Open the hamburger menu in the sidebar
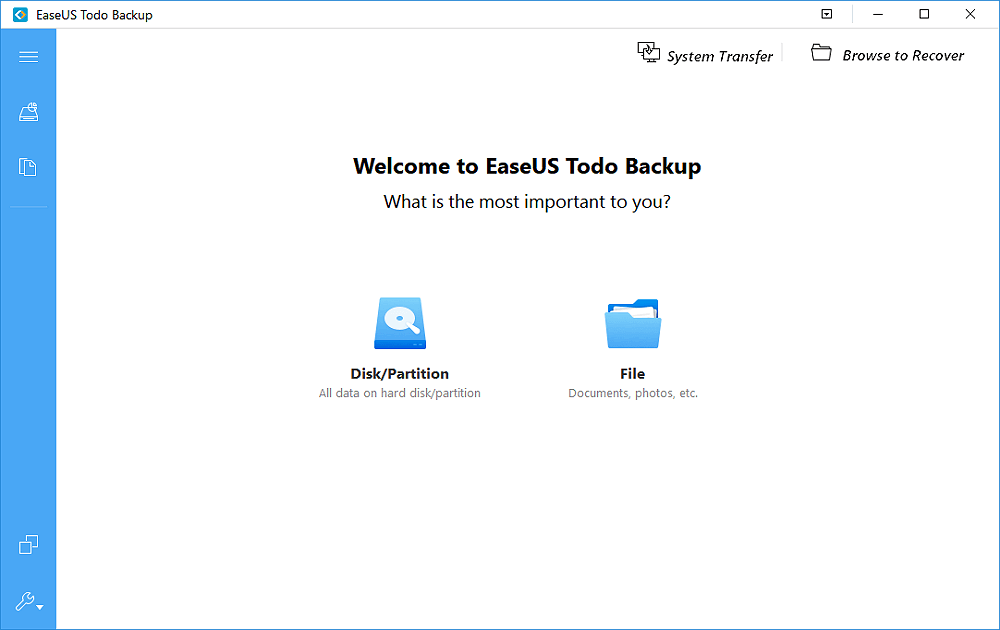1000x630 pixels. [x=28, y=56]
